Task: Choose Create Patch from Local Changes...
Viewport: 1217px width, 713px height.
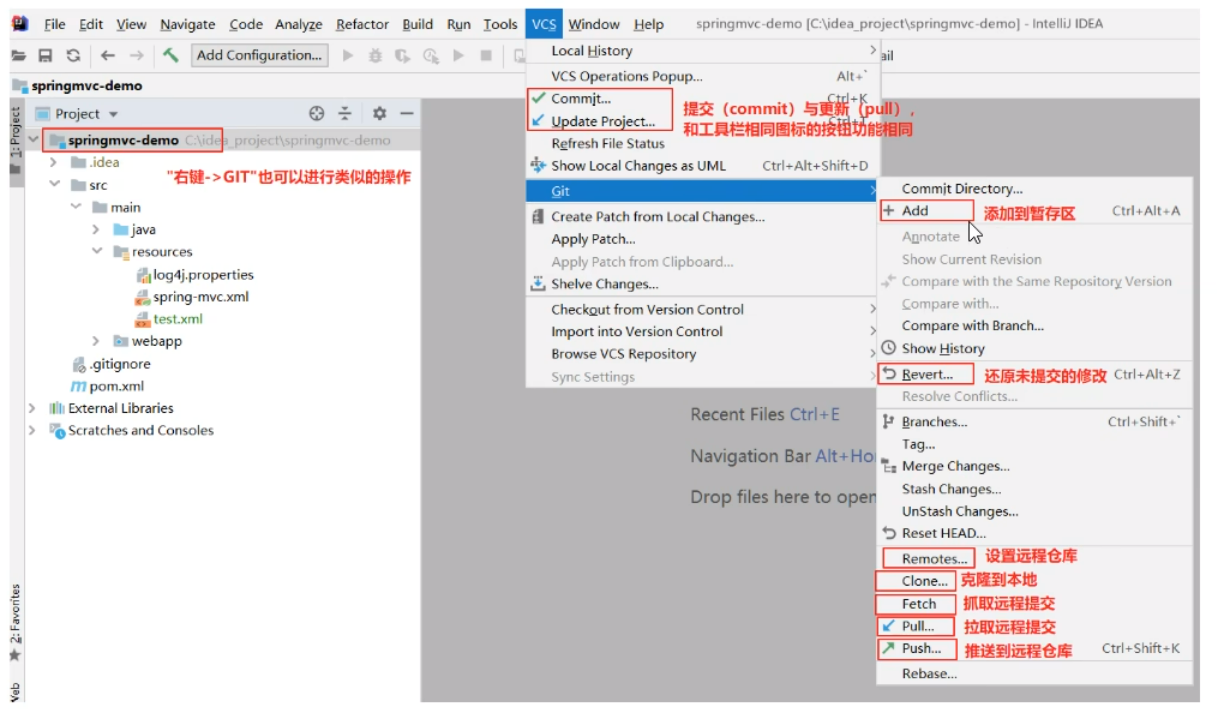Action: point(702,217)
